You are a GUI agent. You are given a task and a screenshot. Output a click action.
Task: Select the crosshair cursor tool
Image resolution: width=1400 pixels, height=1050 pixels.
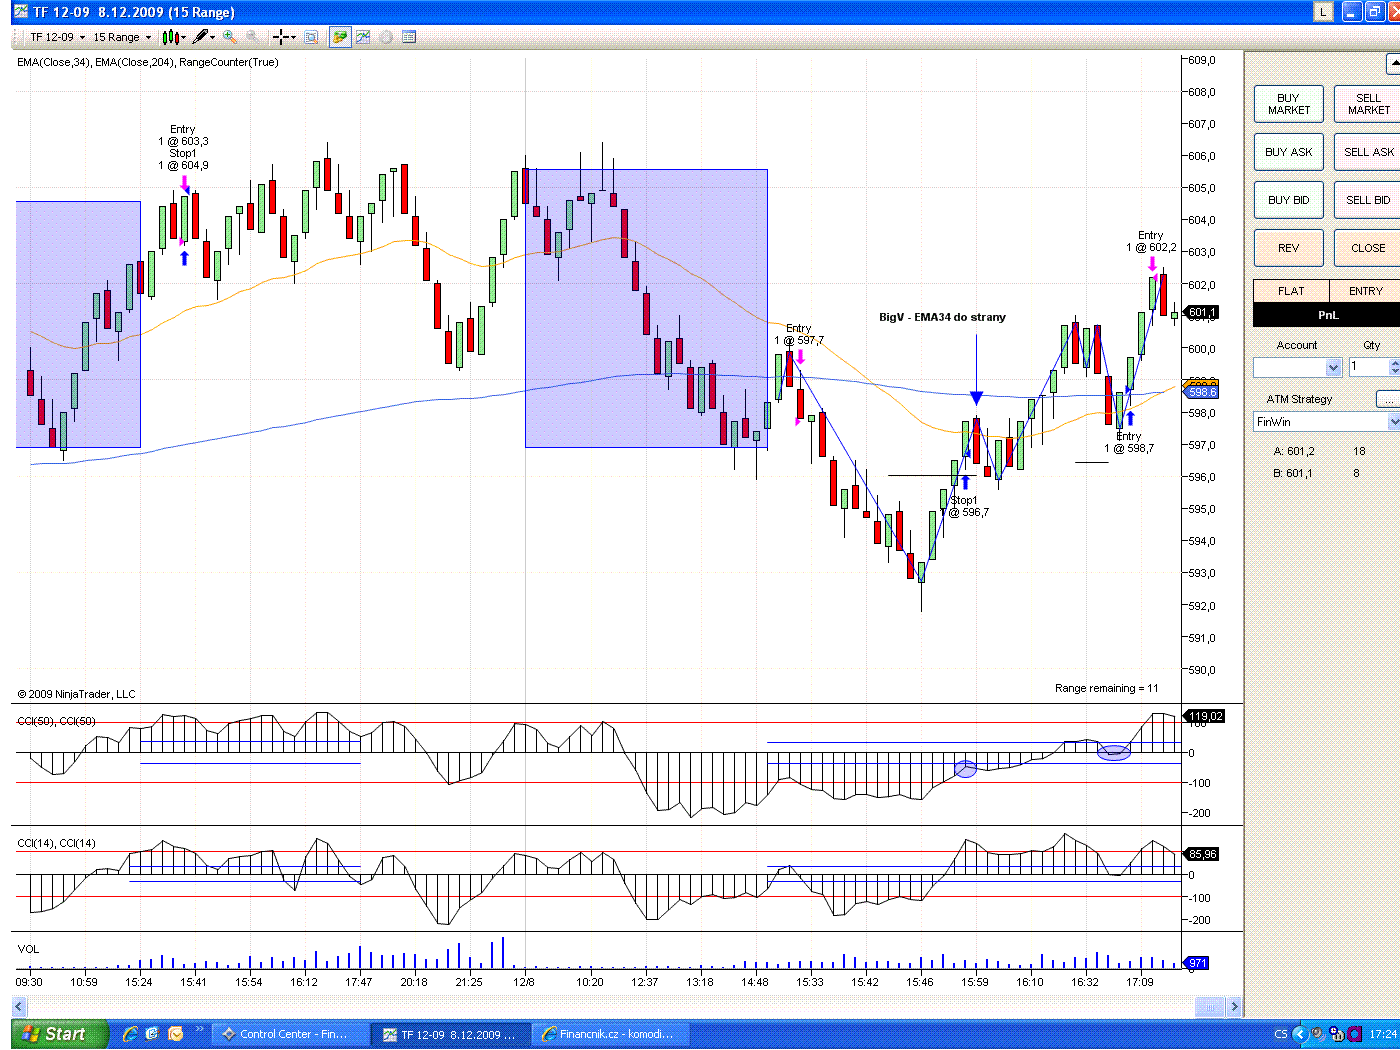click(284, 37)
